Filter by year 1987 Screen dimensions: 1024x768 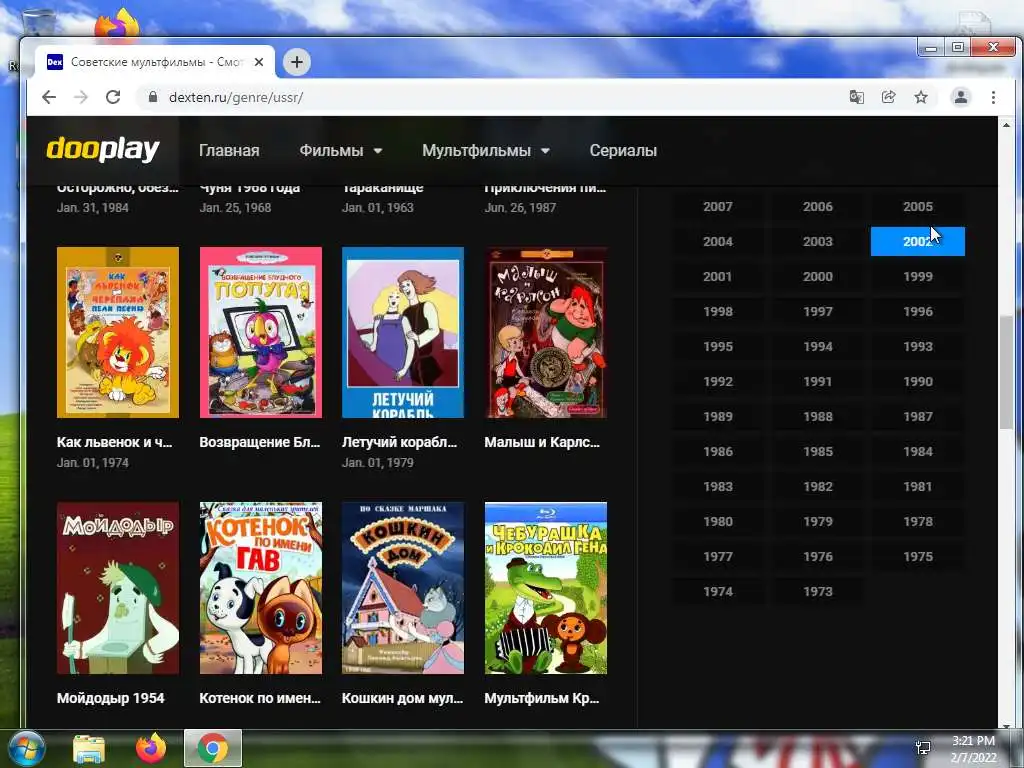918,417
